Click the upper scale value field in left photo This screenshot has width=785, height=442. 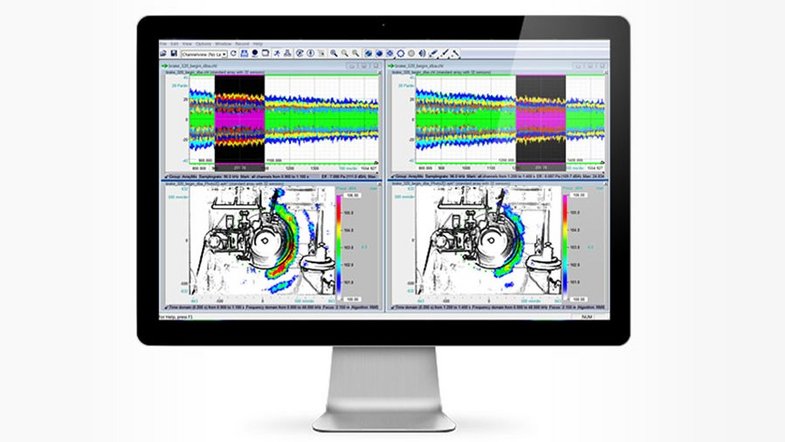(x=352, y=195)
